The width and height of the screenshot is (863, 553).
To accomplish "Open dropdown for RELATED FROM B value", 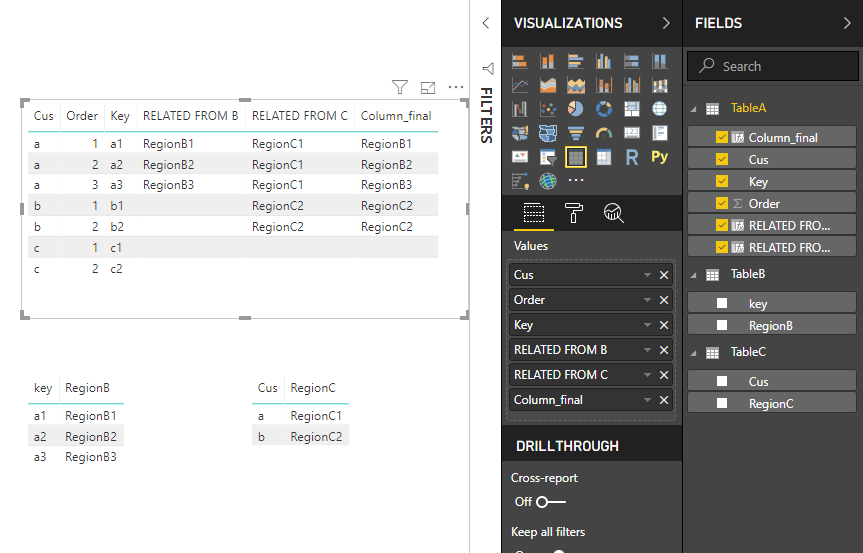I will 647,350.
